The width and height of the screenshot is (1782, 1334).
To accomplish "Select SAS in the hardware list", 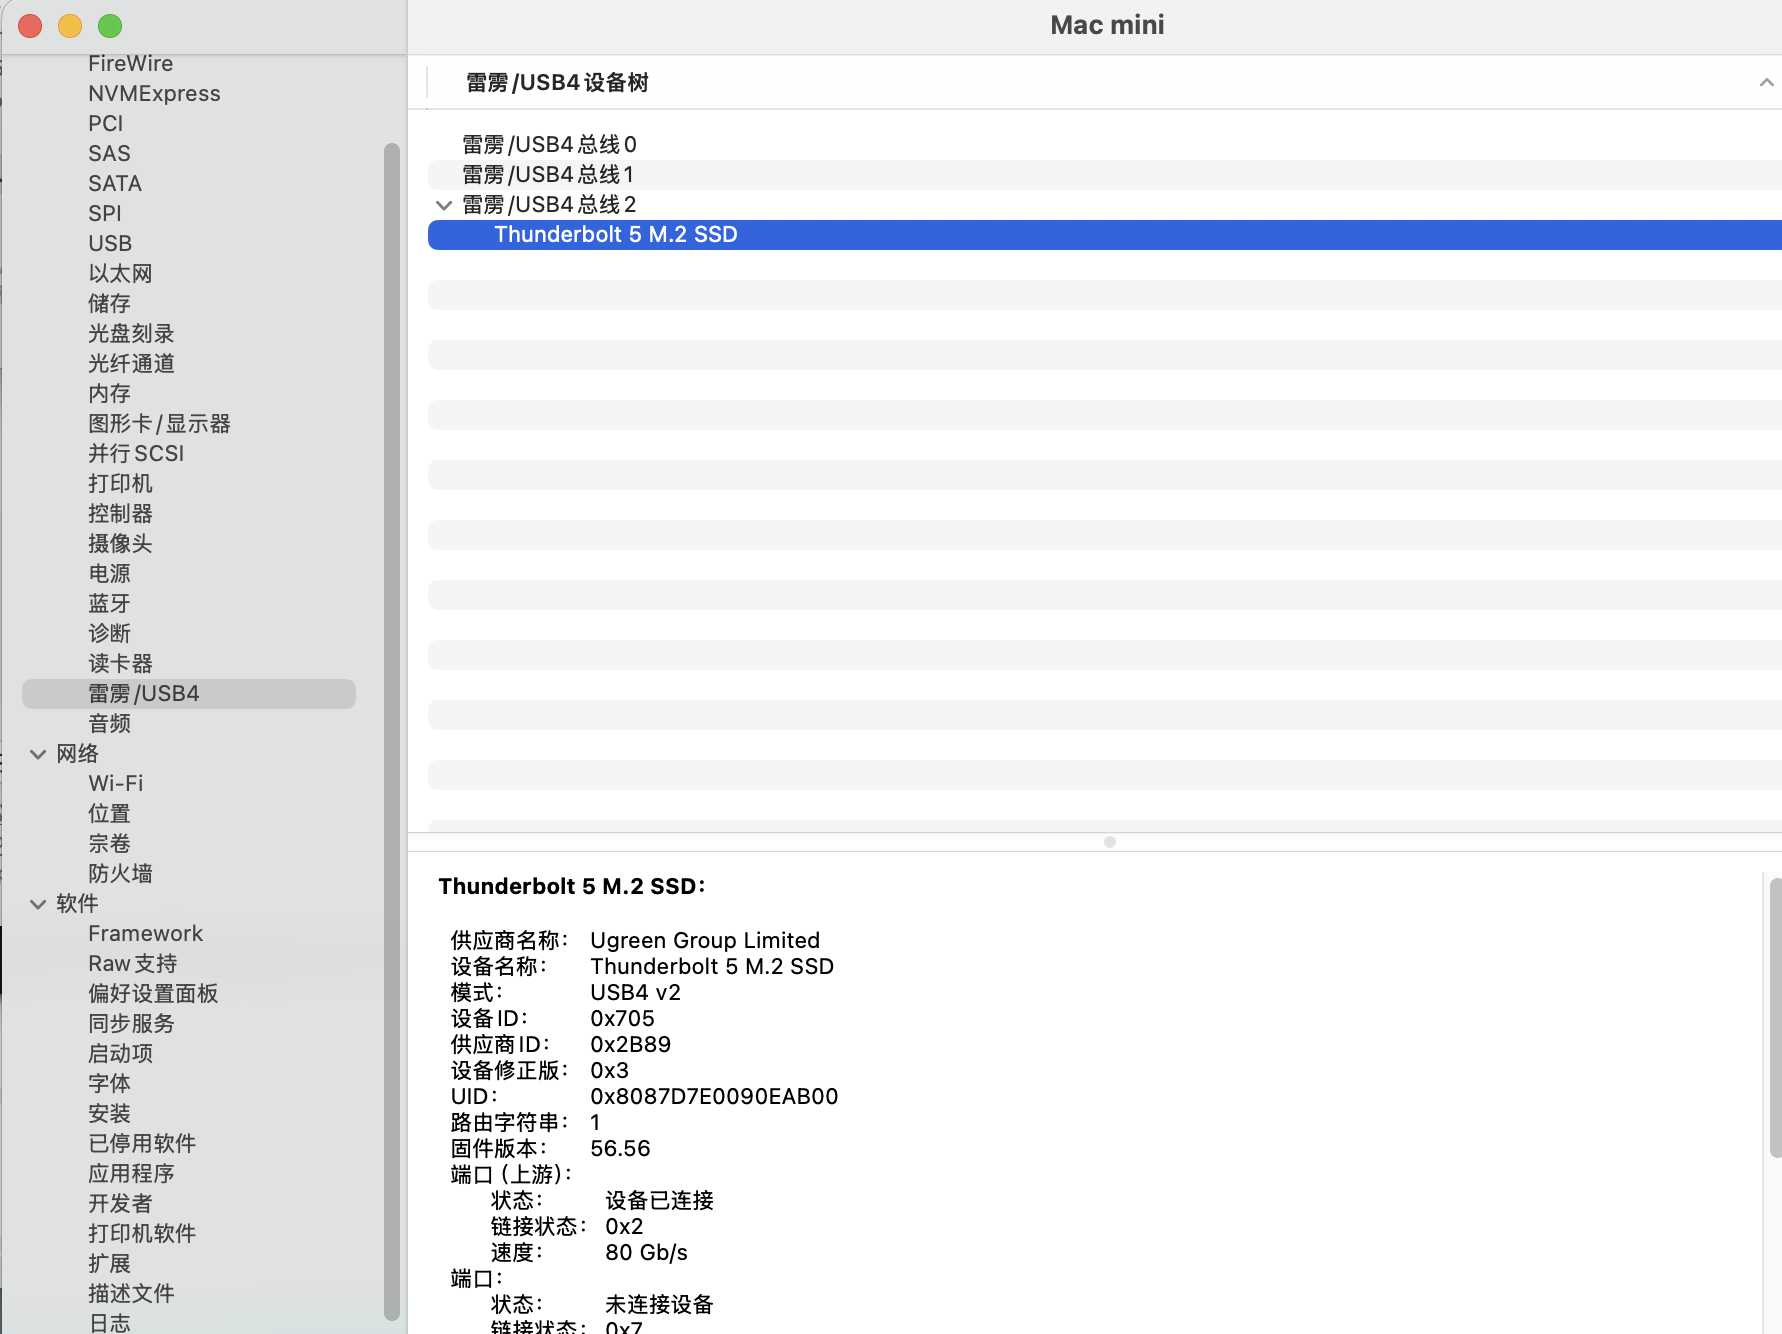I will [x=109, y=154].
